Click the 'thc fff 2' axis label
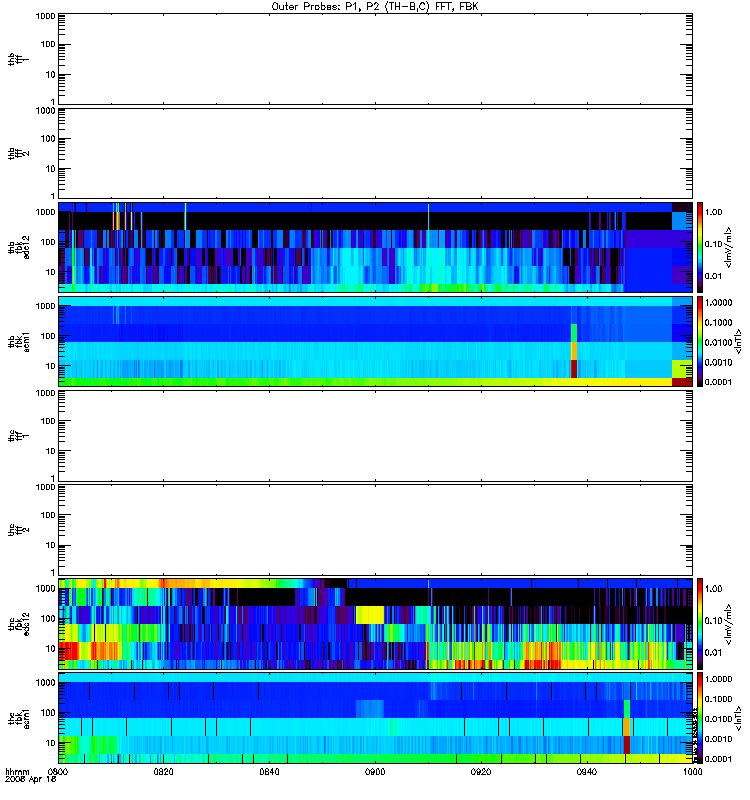The width and height of the screenshot is (750, 800). pos(19,530)
